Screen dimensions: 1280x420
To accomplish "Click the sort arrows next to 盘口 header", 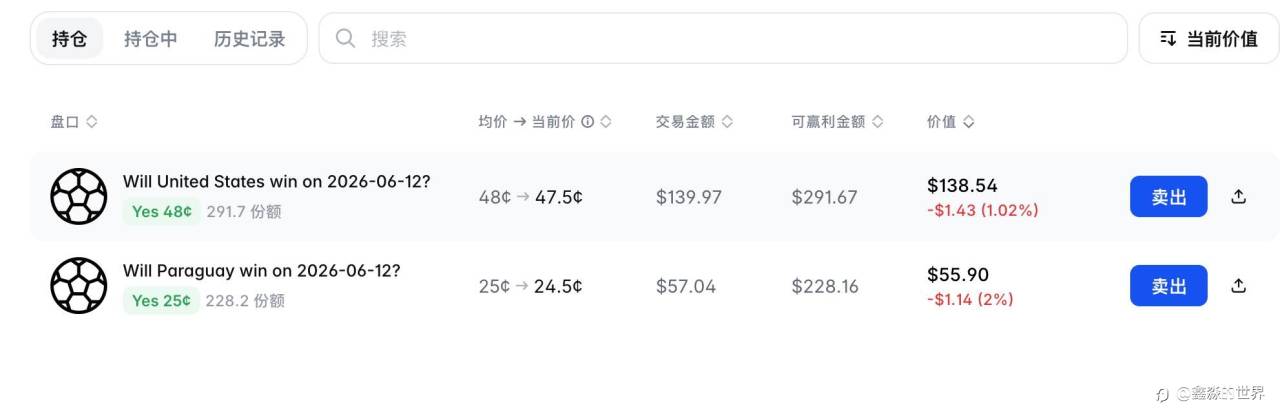I will (91, 122).
